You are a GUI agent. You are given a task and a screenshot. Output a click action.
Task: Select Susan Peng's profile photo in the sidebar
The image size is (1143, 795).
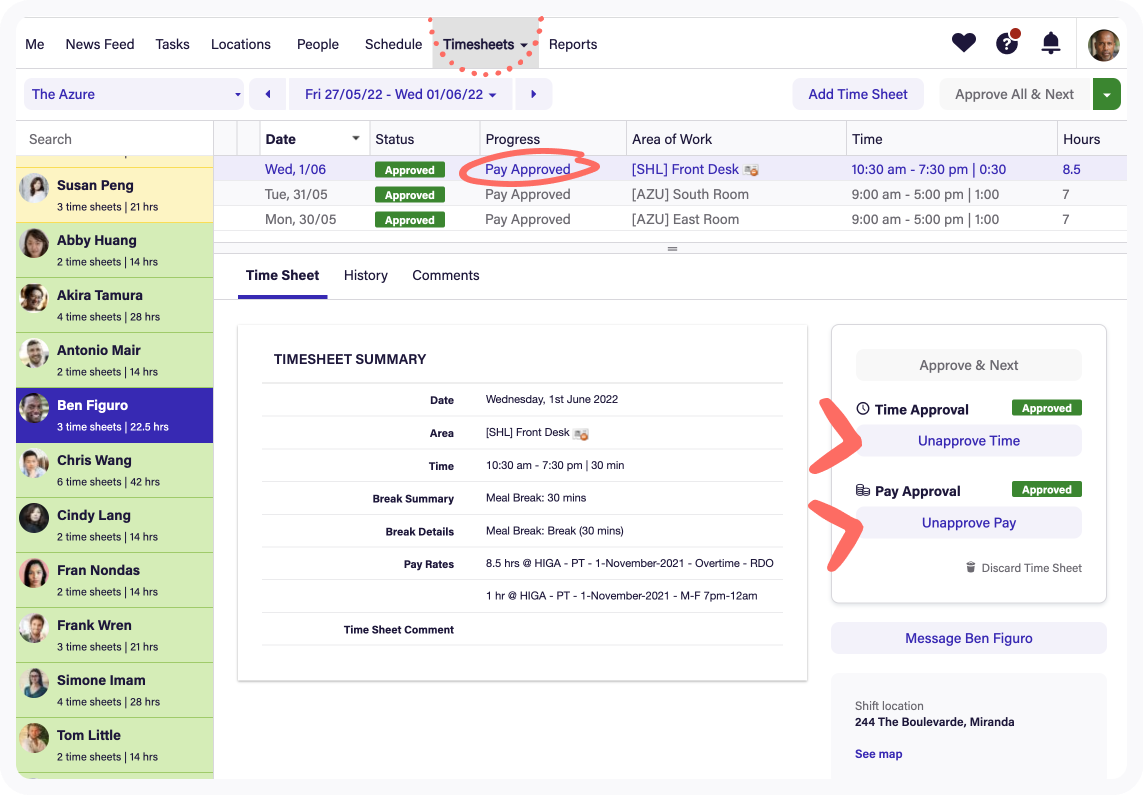point(34,184)
